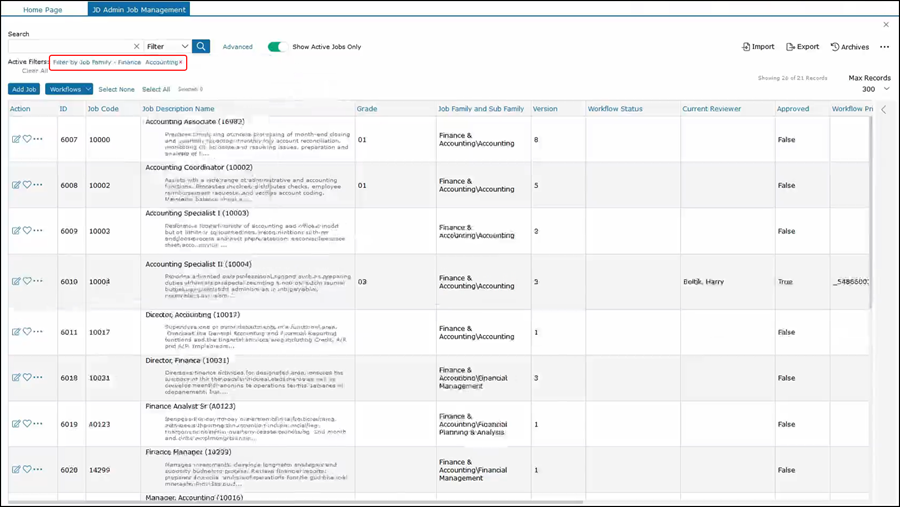
Task: Click the Select All link
Action: click(156, 89)
